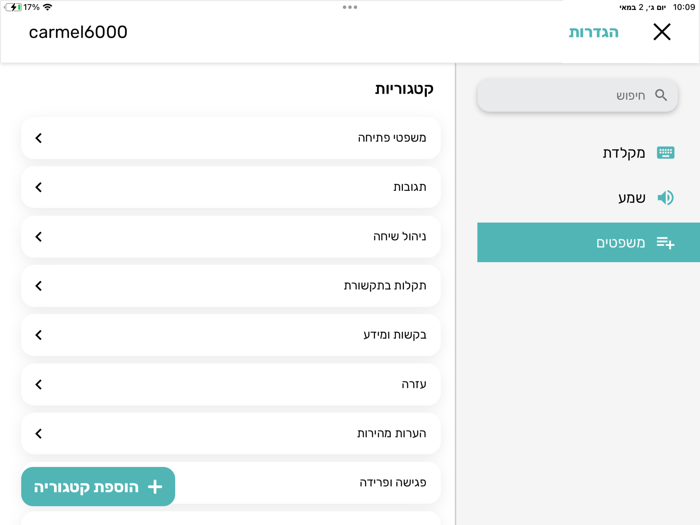Viewport: 700px width, 525px height.
Task: Click the keyboard icon in sidebar
Action: [x=665, y=153]
